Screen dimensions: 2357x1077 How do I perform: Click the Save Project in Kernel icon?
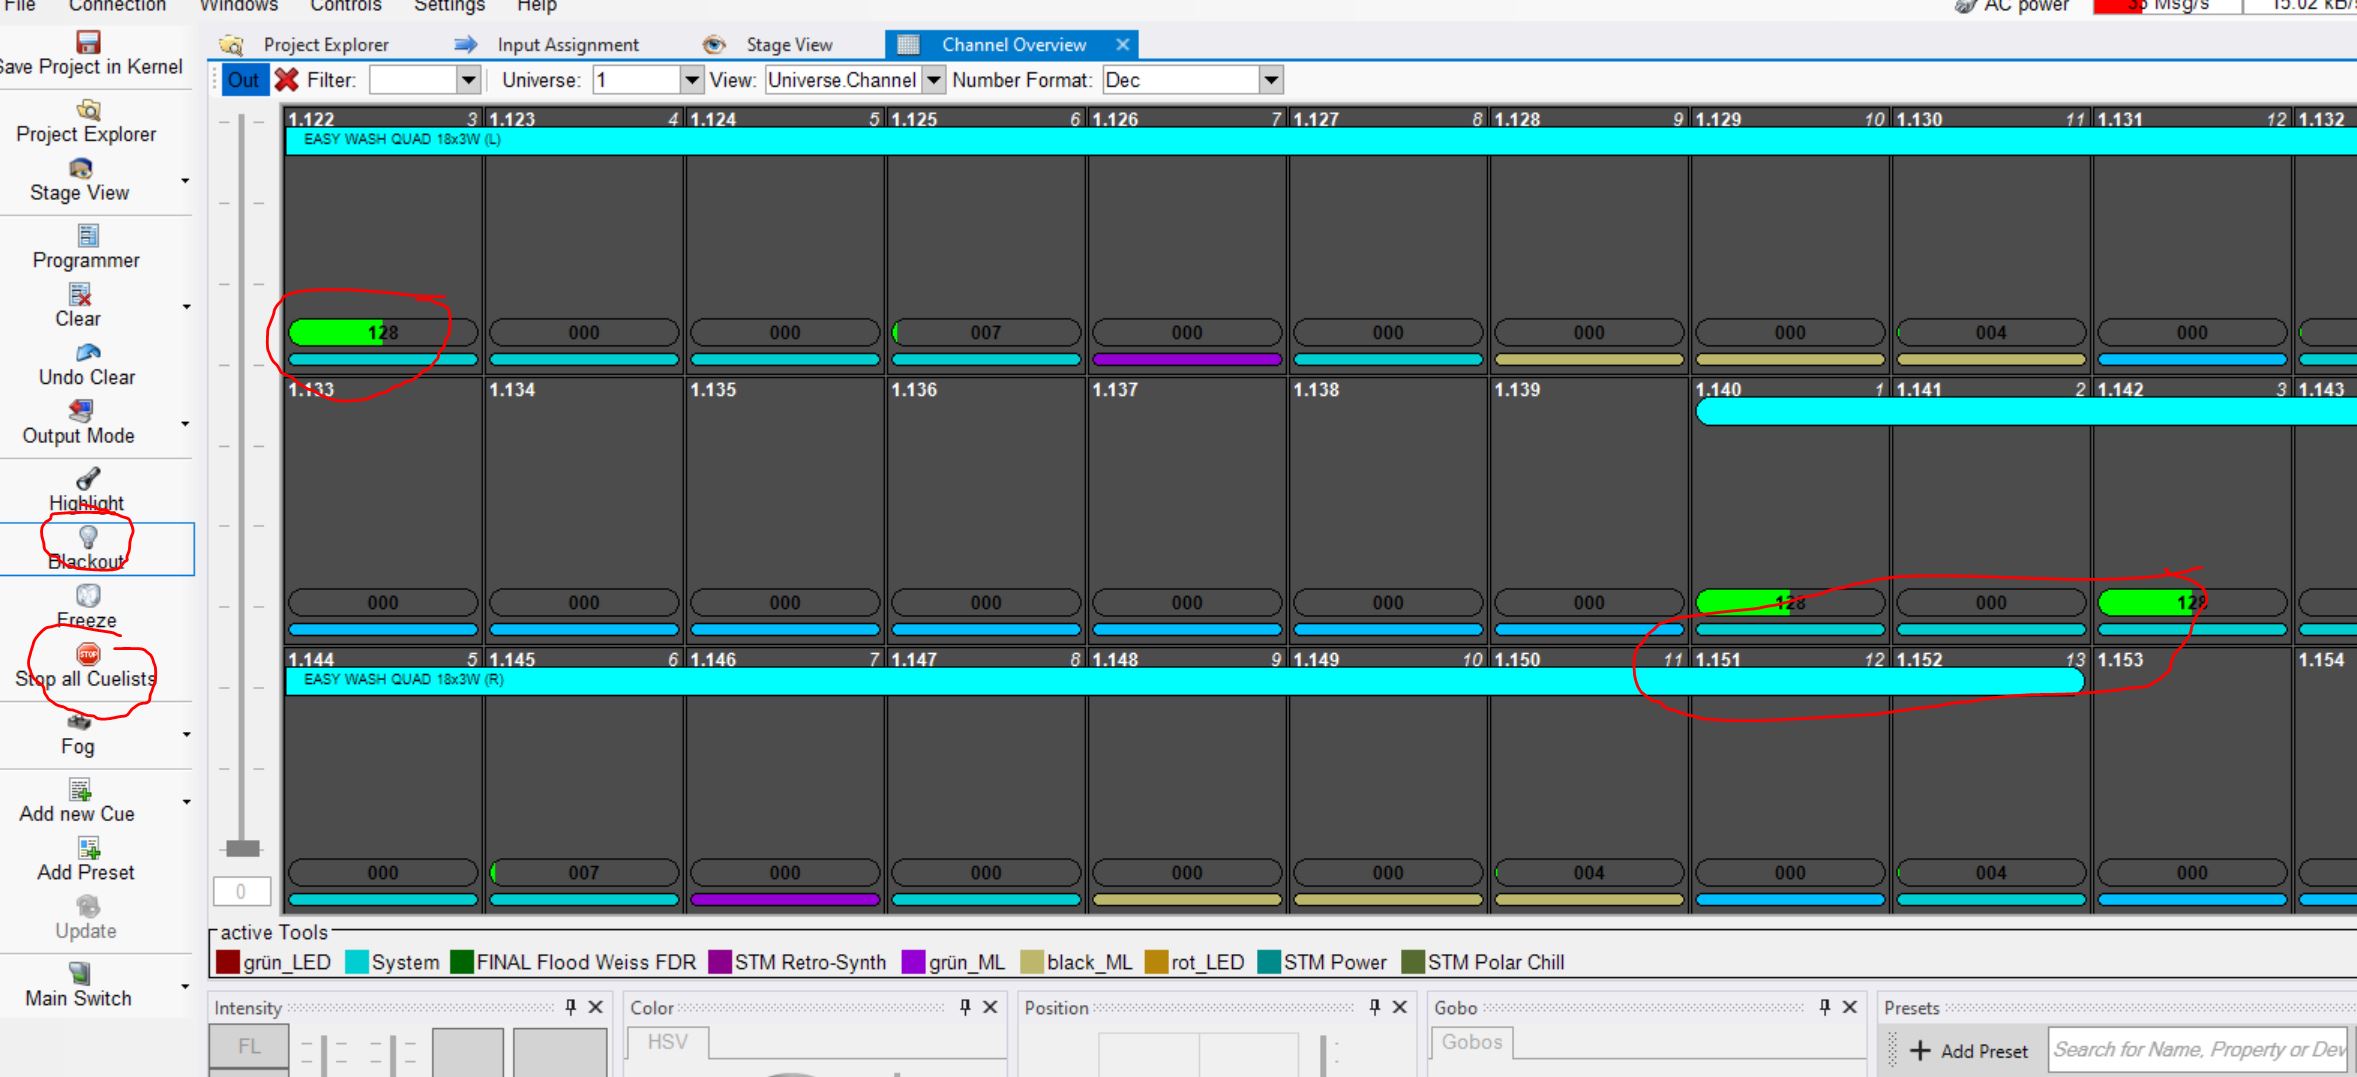click(88, 42)
